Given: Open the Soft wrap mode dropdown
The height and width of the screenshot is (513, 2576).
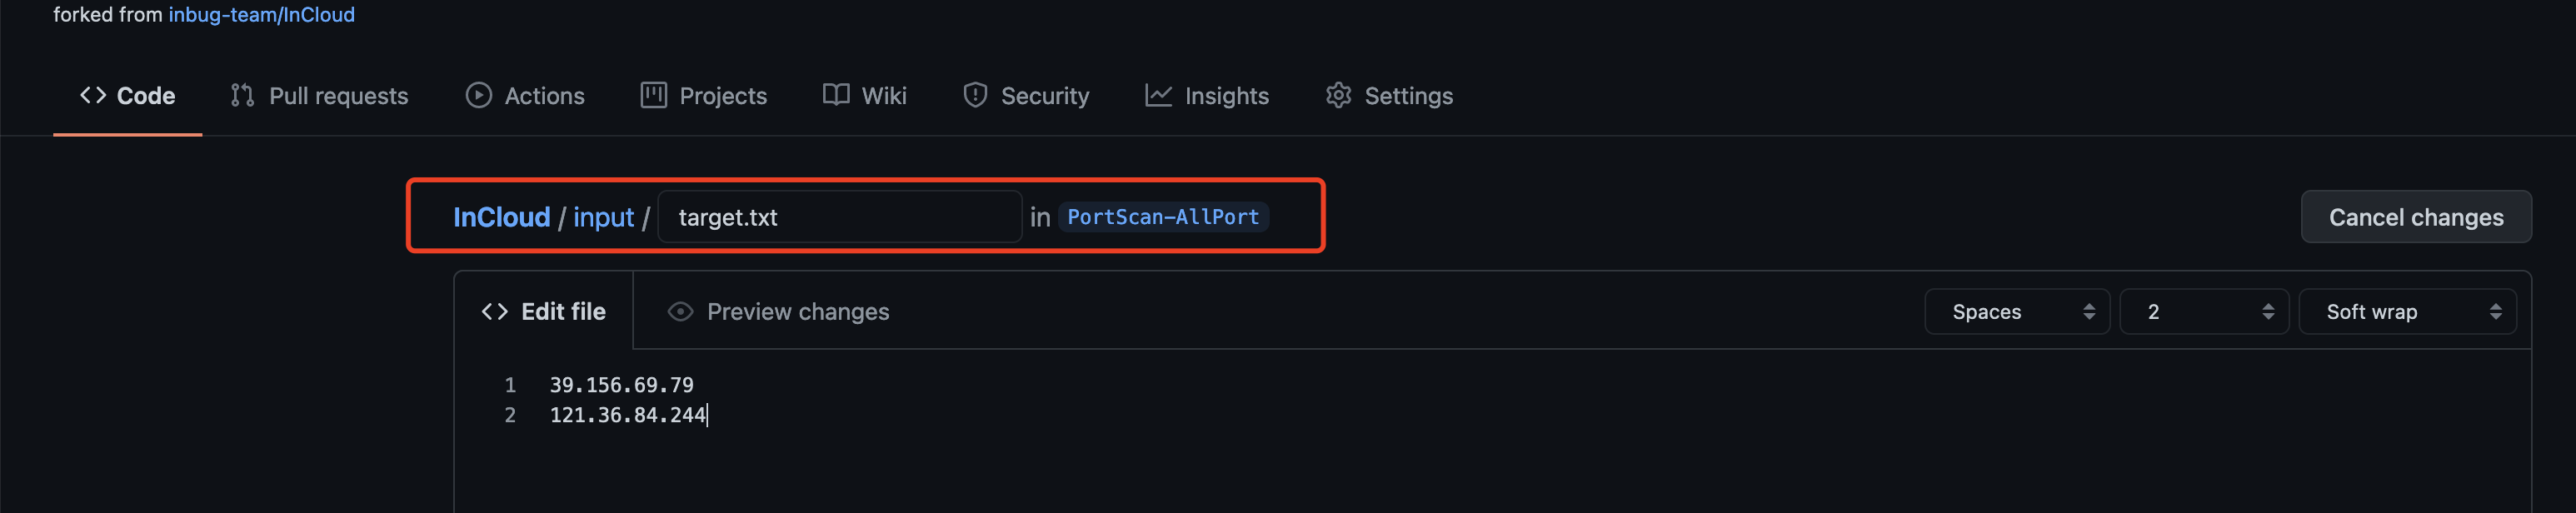Looking at the screenshot, I should tap(2406, 312).
